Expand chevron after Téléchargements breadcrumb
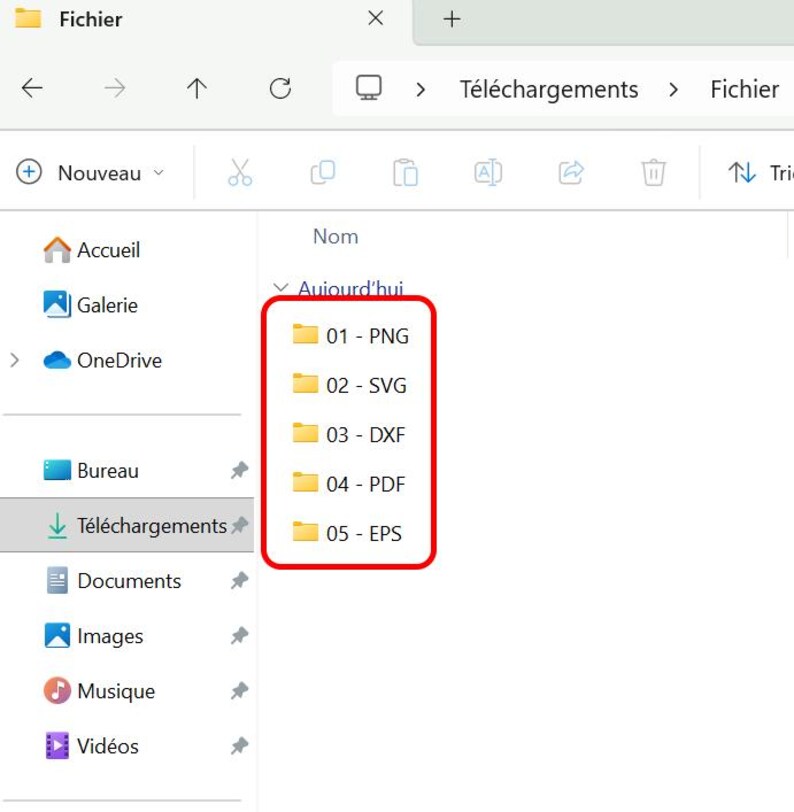Screen dimensions: 794x812 (673, 90)
